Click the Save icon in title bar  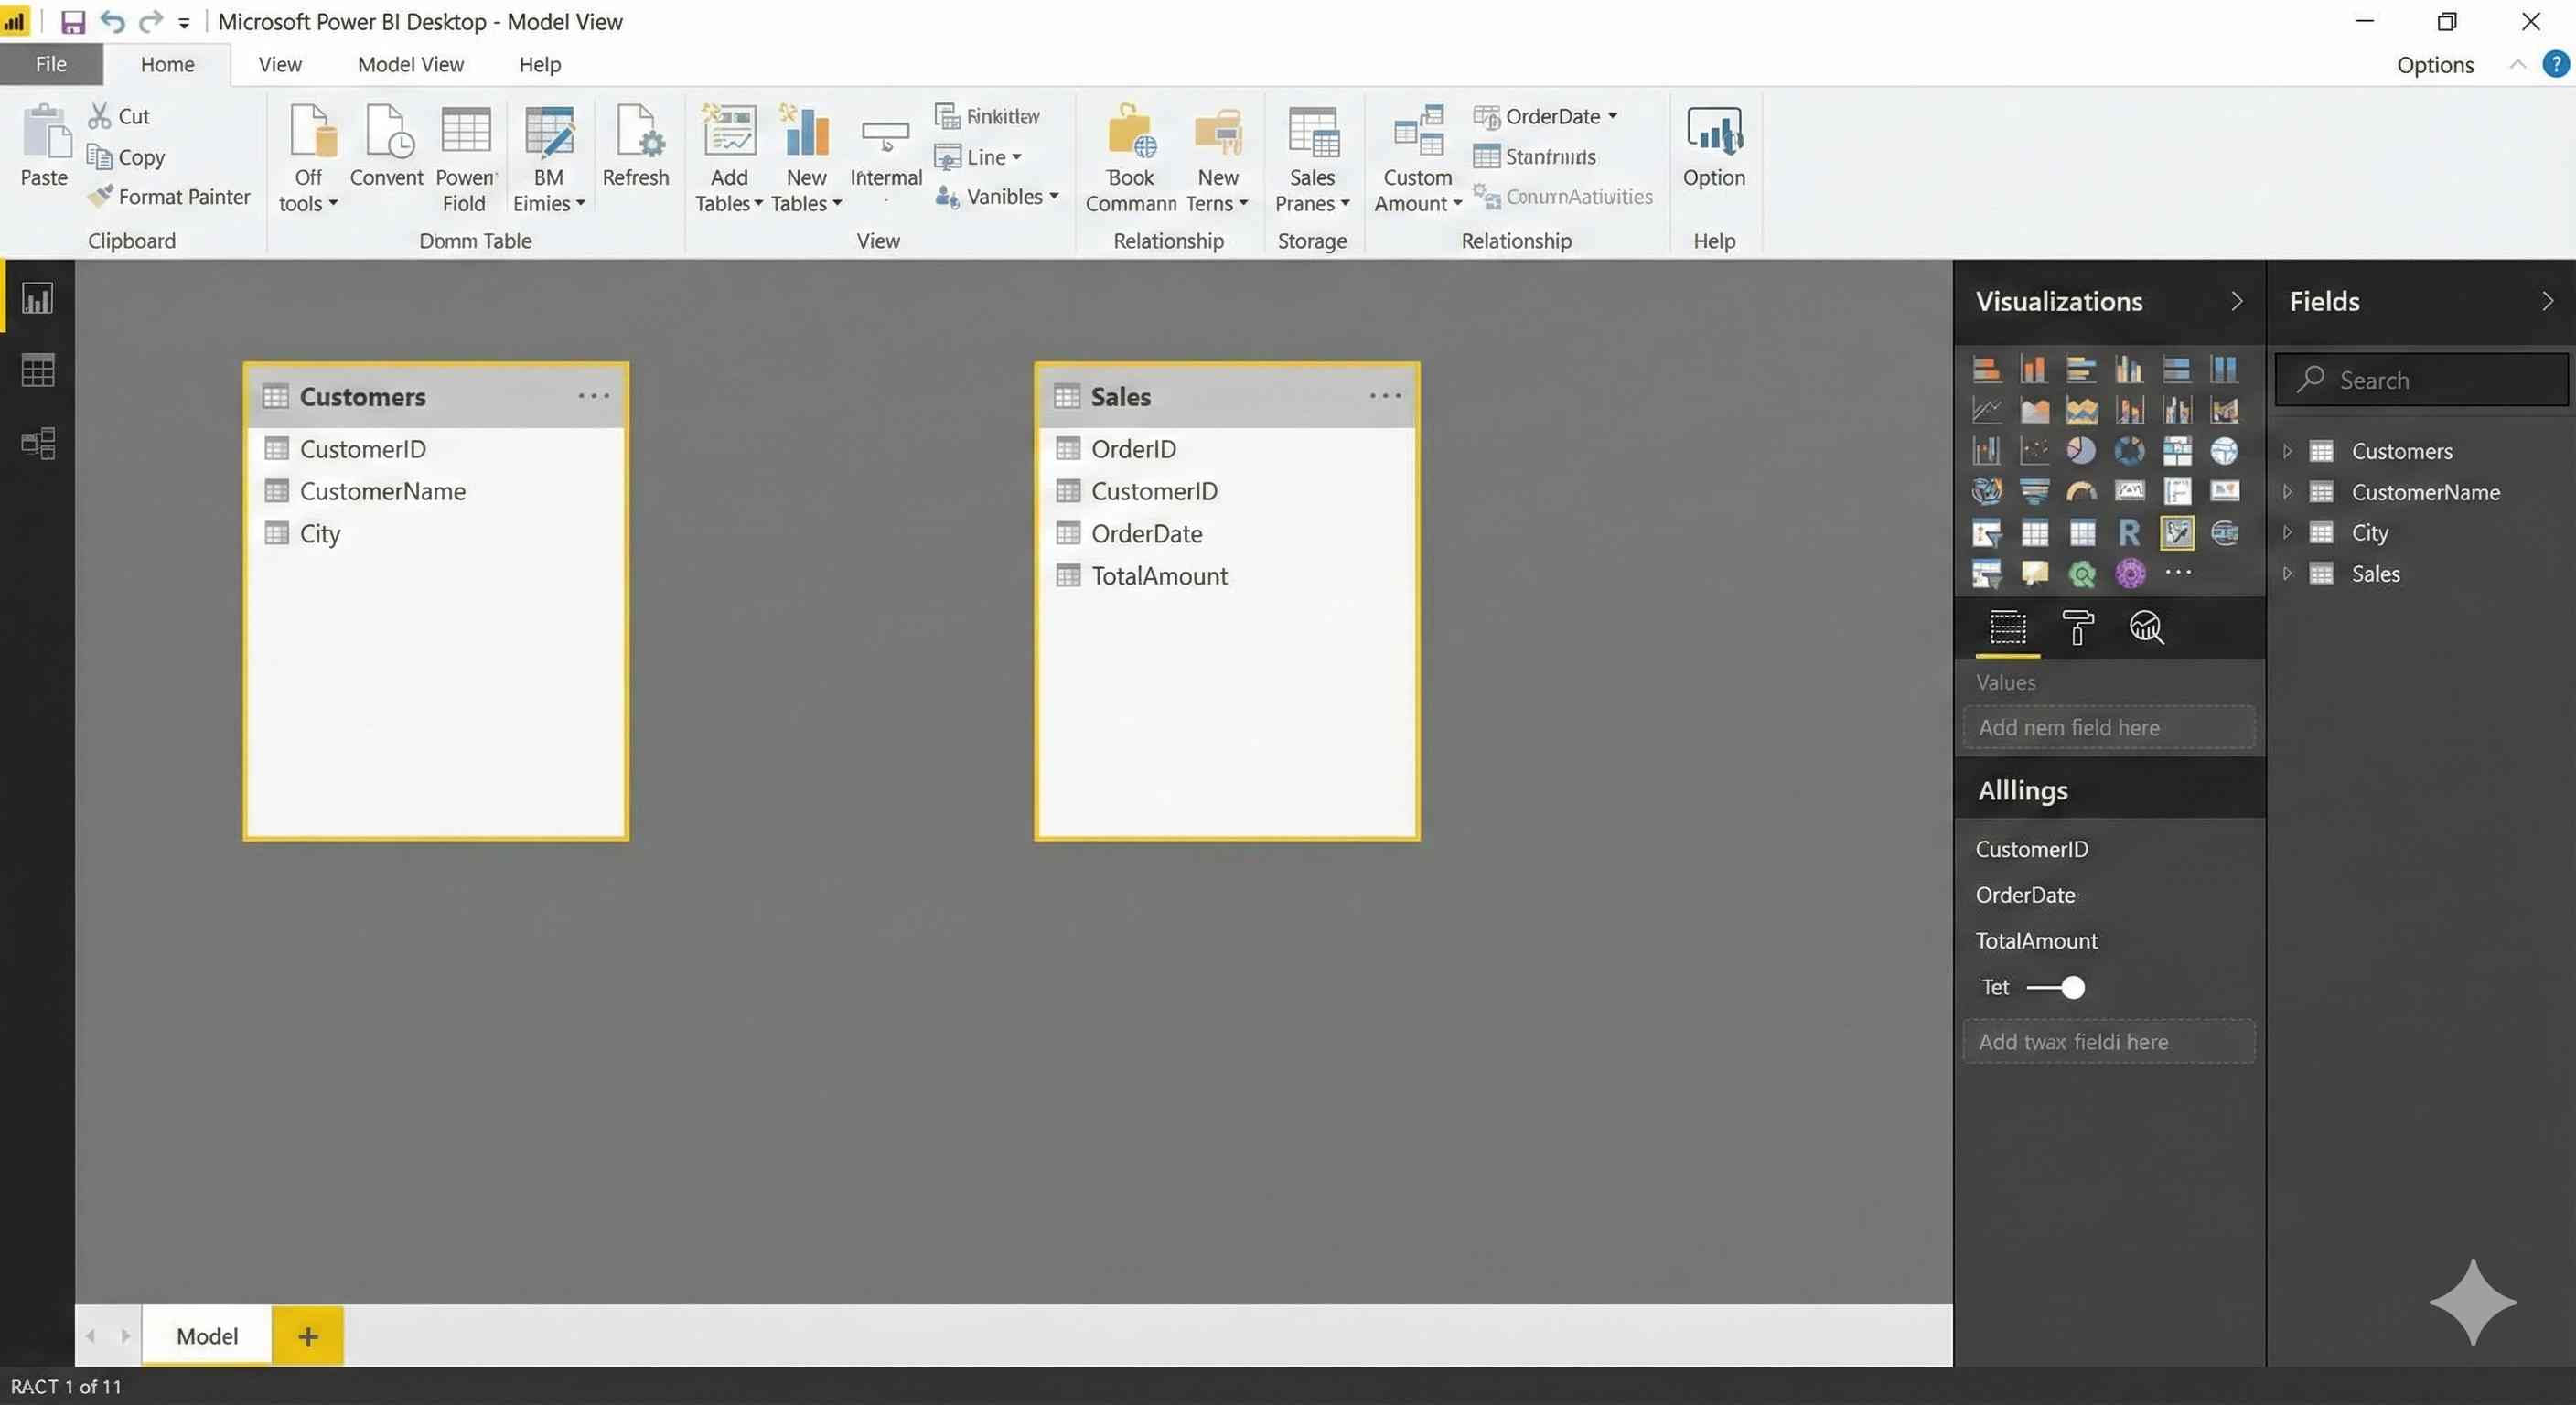(73, 22)
